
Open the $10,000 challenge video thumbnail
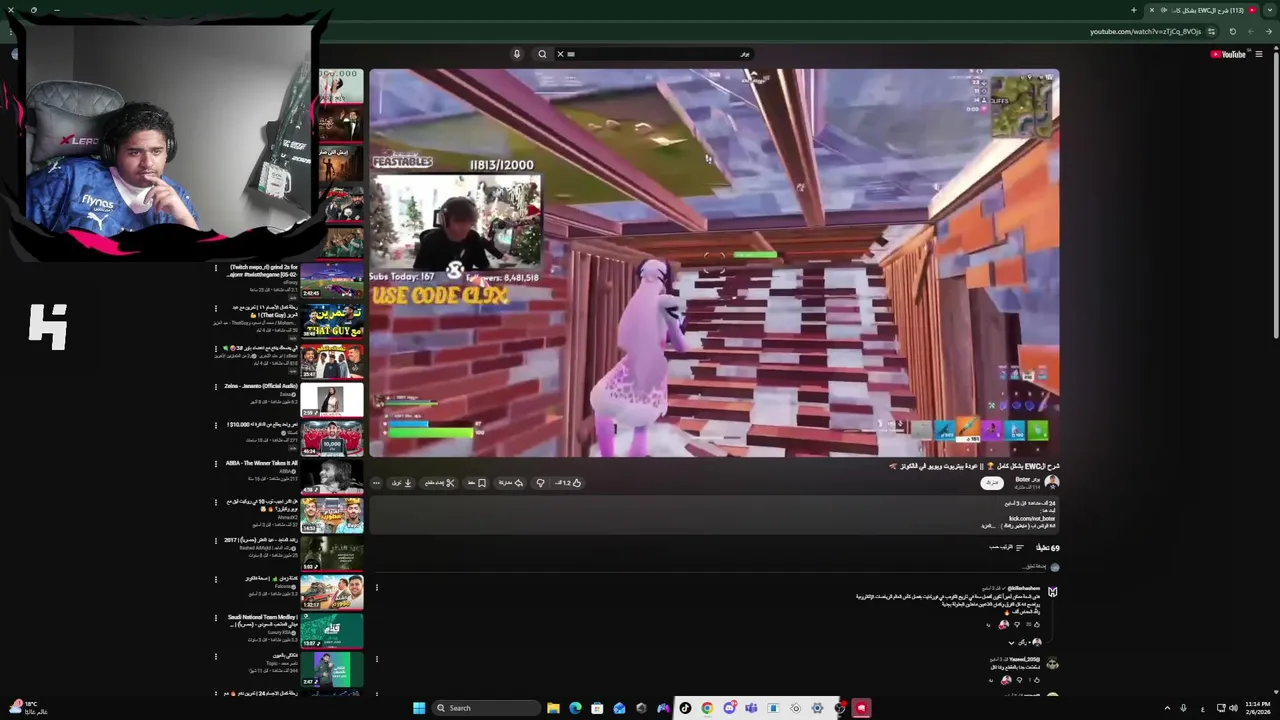332,439
